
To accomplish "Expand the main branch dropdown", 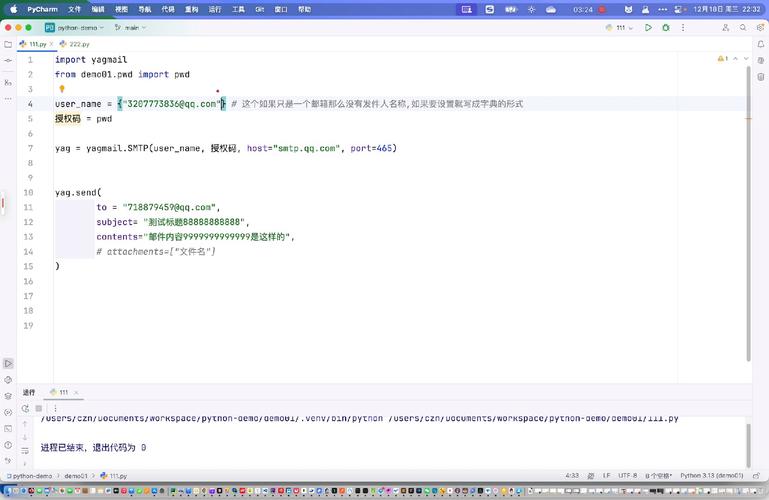I will (x=130, y=28).
